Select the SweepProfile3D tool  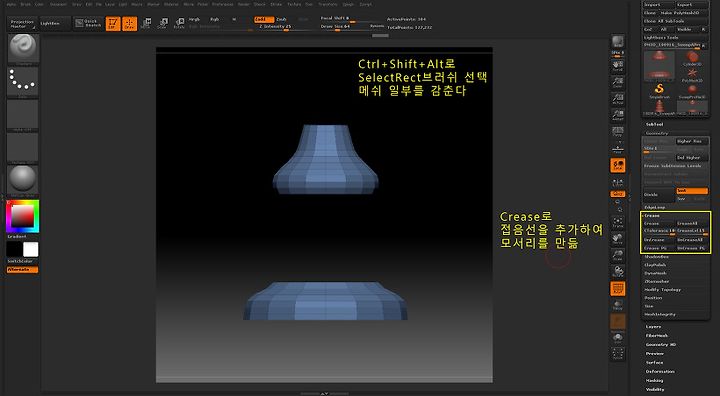[x=692, y=91]
